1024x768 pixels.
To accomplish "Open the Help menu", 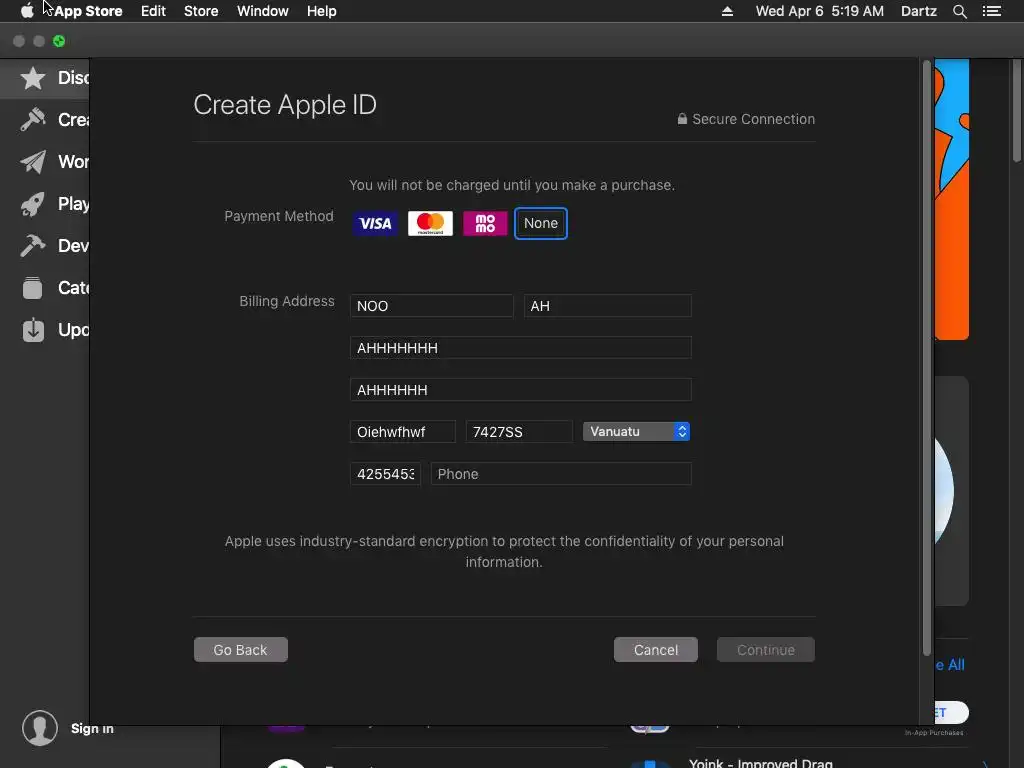I will point(322,11).
